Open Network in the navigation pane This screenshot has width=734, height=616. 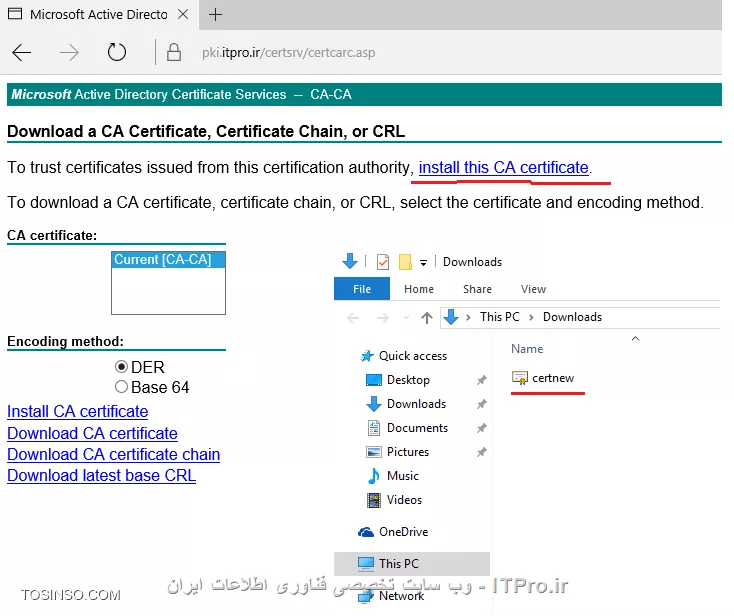pyautogui.click(x=401, y=596)
